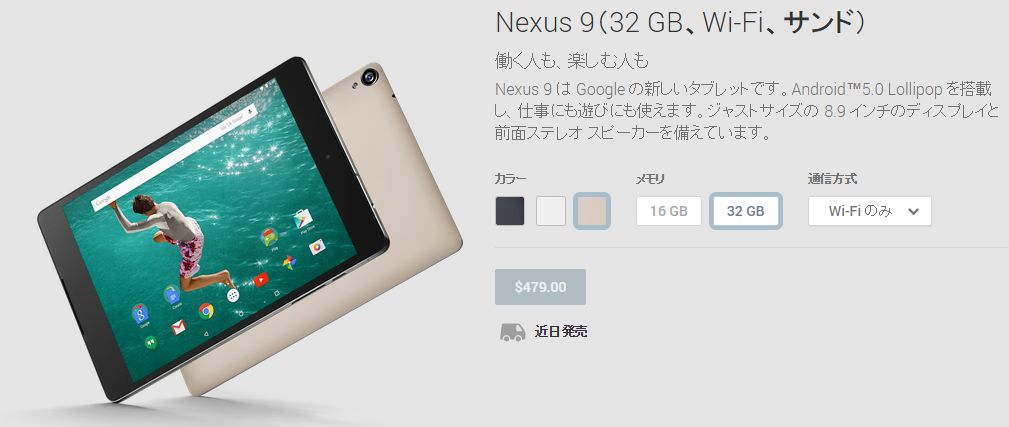Click the Gmail icon on tablet screen
The height and width of the screenshot is (427, 1009).
(178, 327)
